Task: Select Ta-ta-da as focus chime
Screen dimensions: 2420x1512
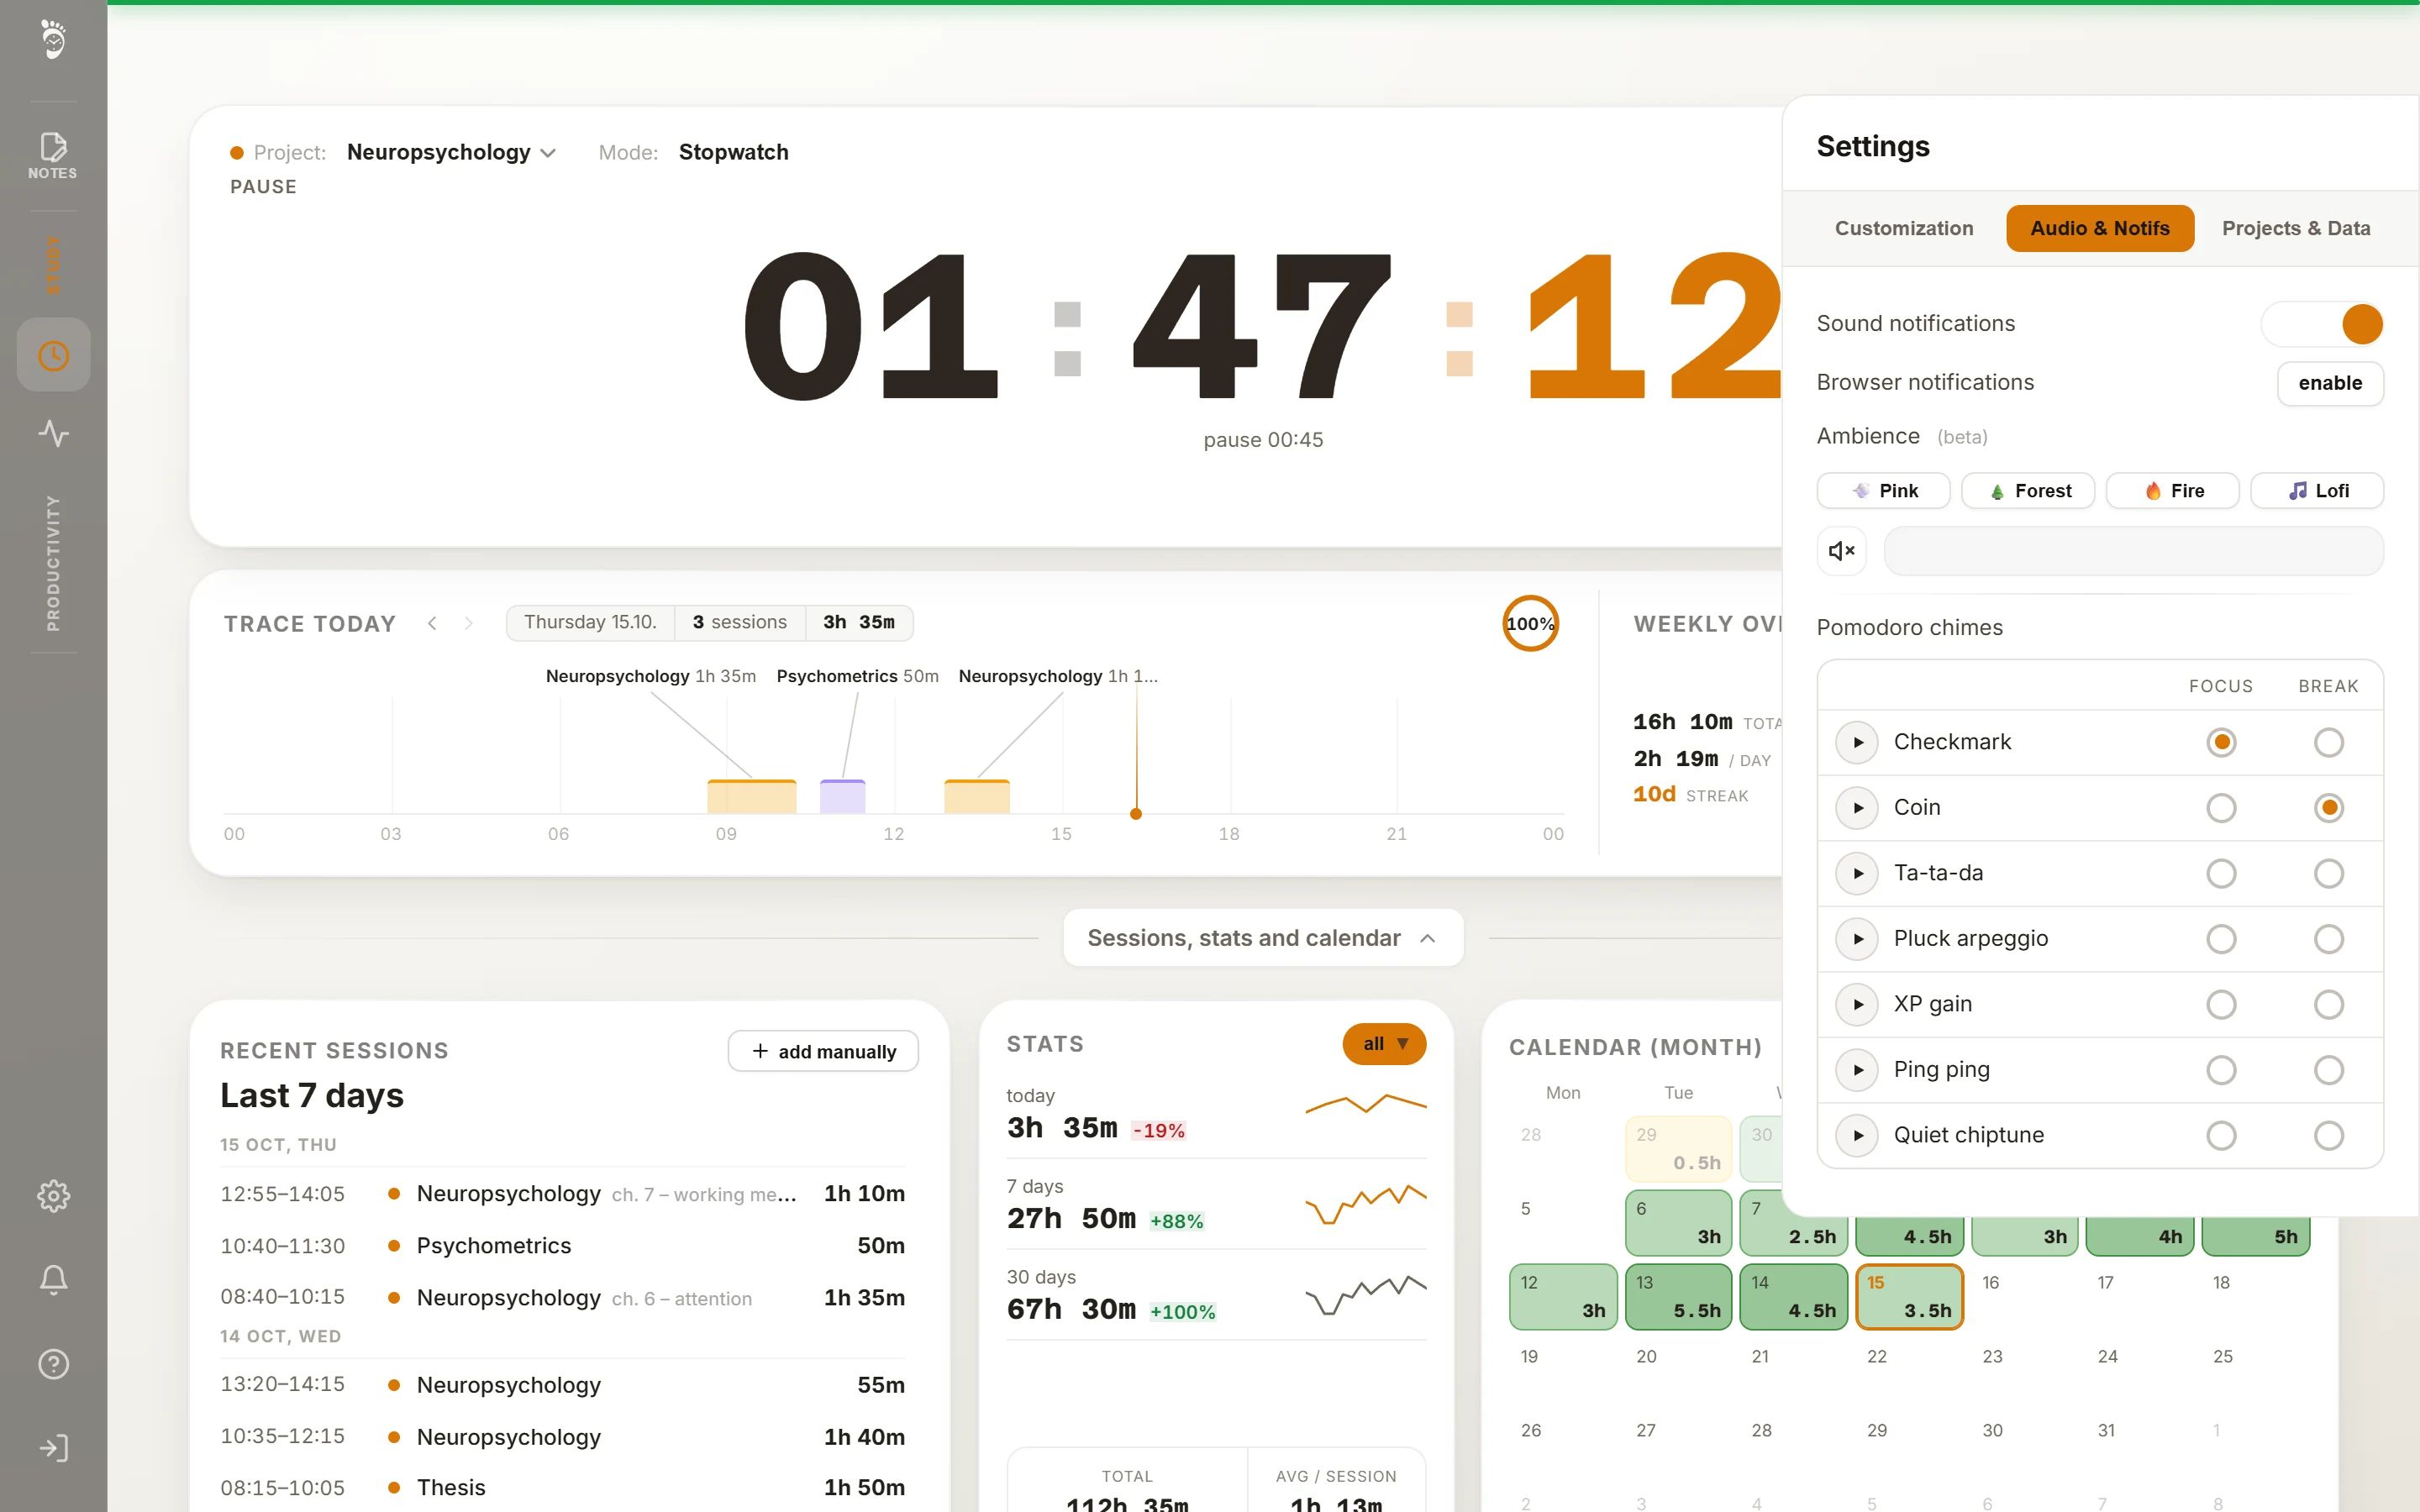Action: point(2221,873)
